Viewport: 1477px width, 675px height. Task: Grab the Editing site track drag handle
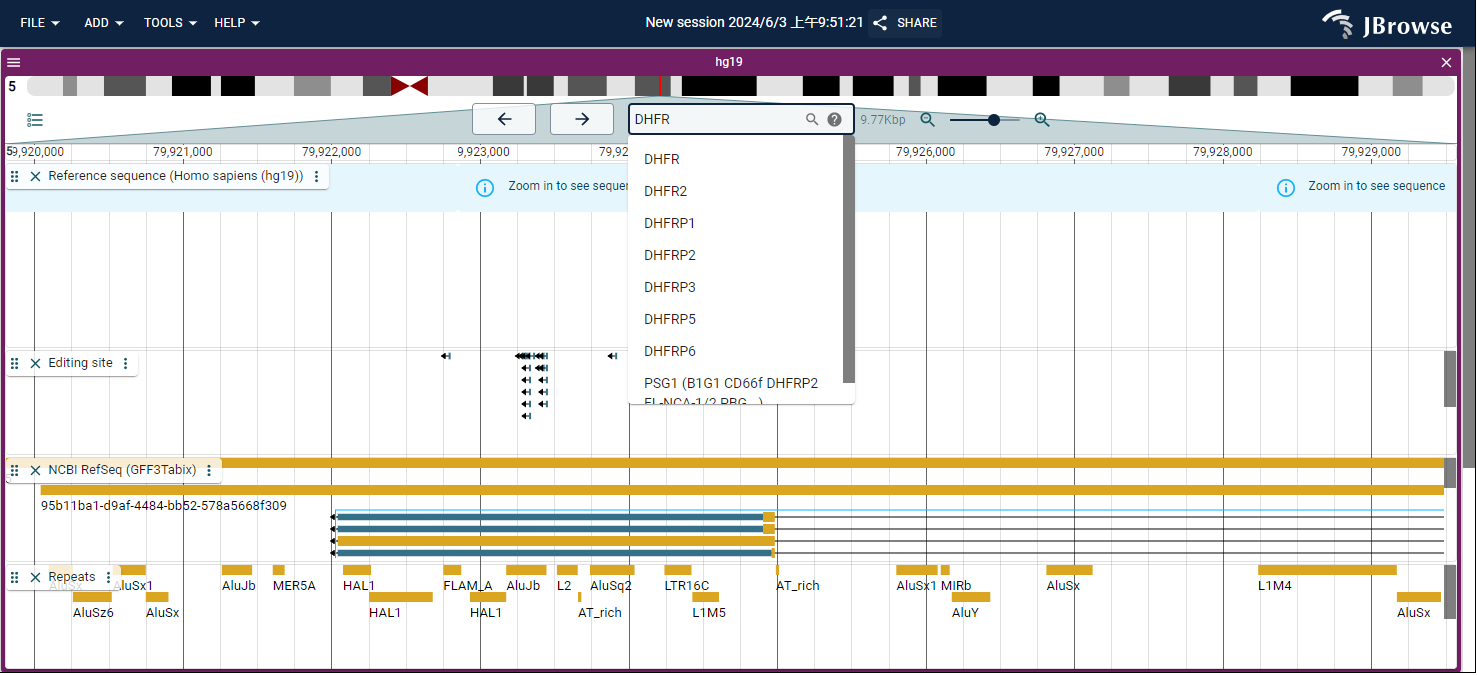click(x=15, y=364)
